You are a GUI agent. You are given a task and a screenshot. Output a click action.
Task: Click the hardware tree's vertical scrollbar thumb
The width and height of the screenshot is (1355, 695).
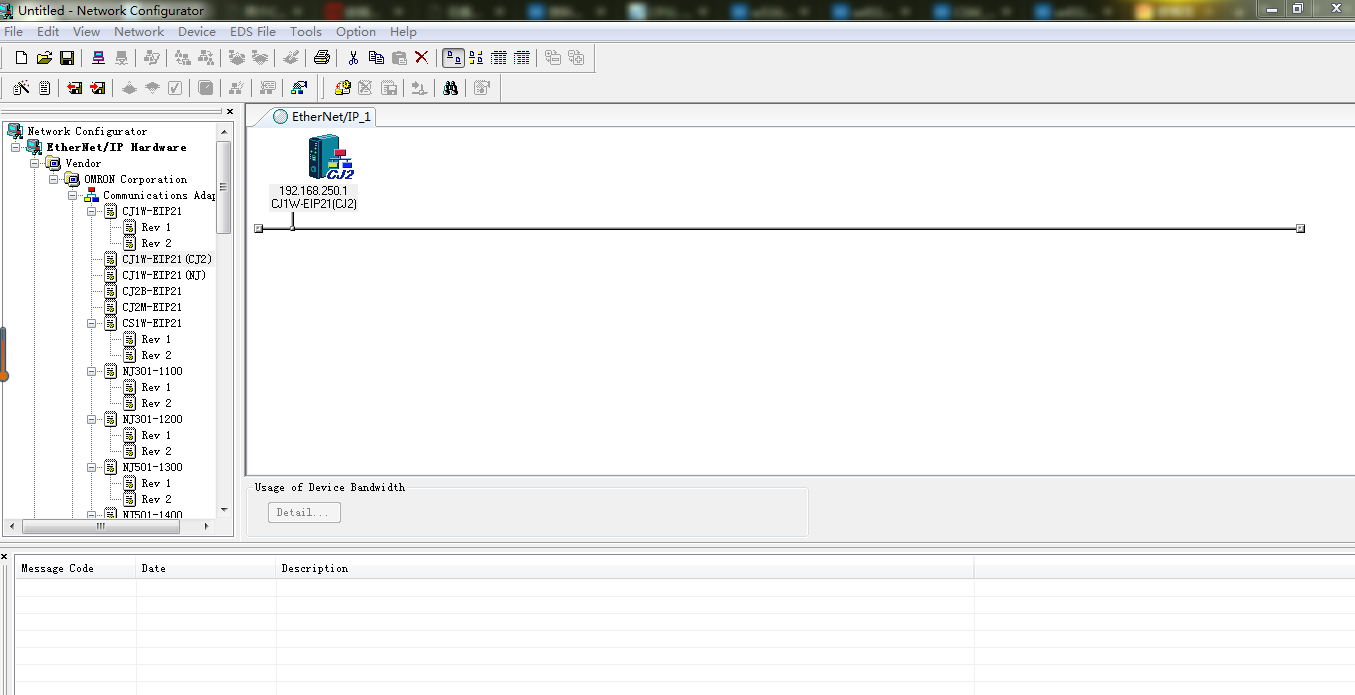(x=223, y=186)
